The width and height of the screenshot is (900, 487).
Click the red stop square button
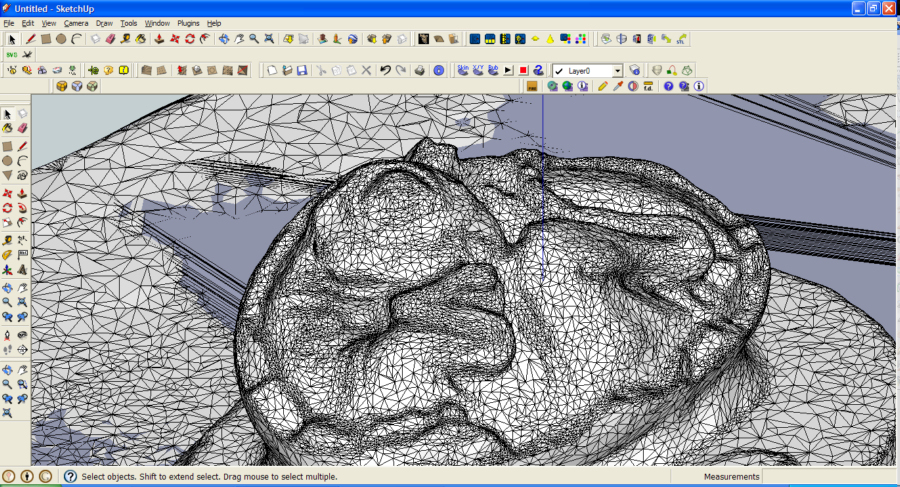coord(523,71)
